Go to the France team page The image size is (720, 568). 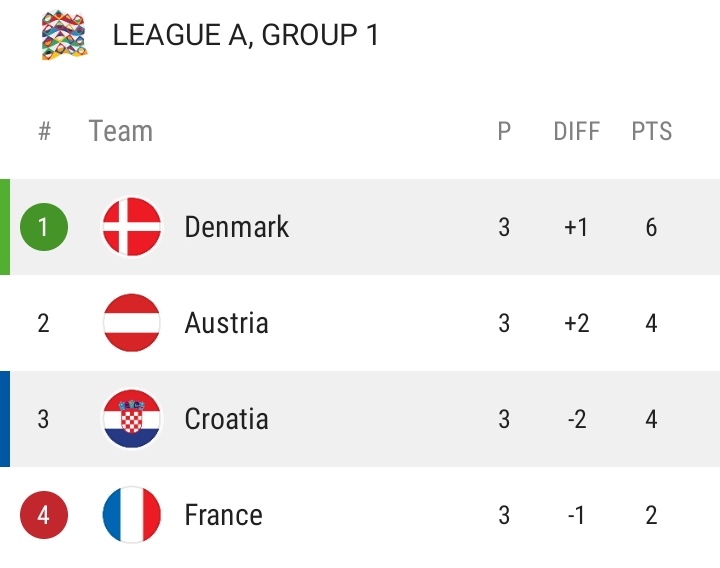[x=223, y=515]
